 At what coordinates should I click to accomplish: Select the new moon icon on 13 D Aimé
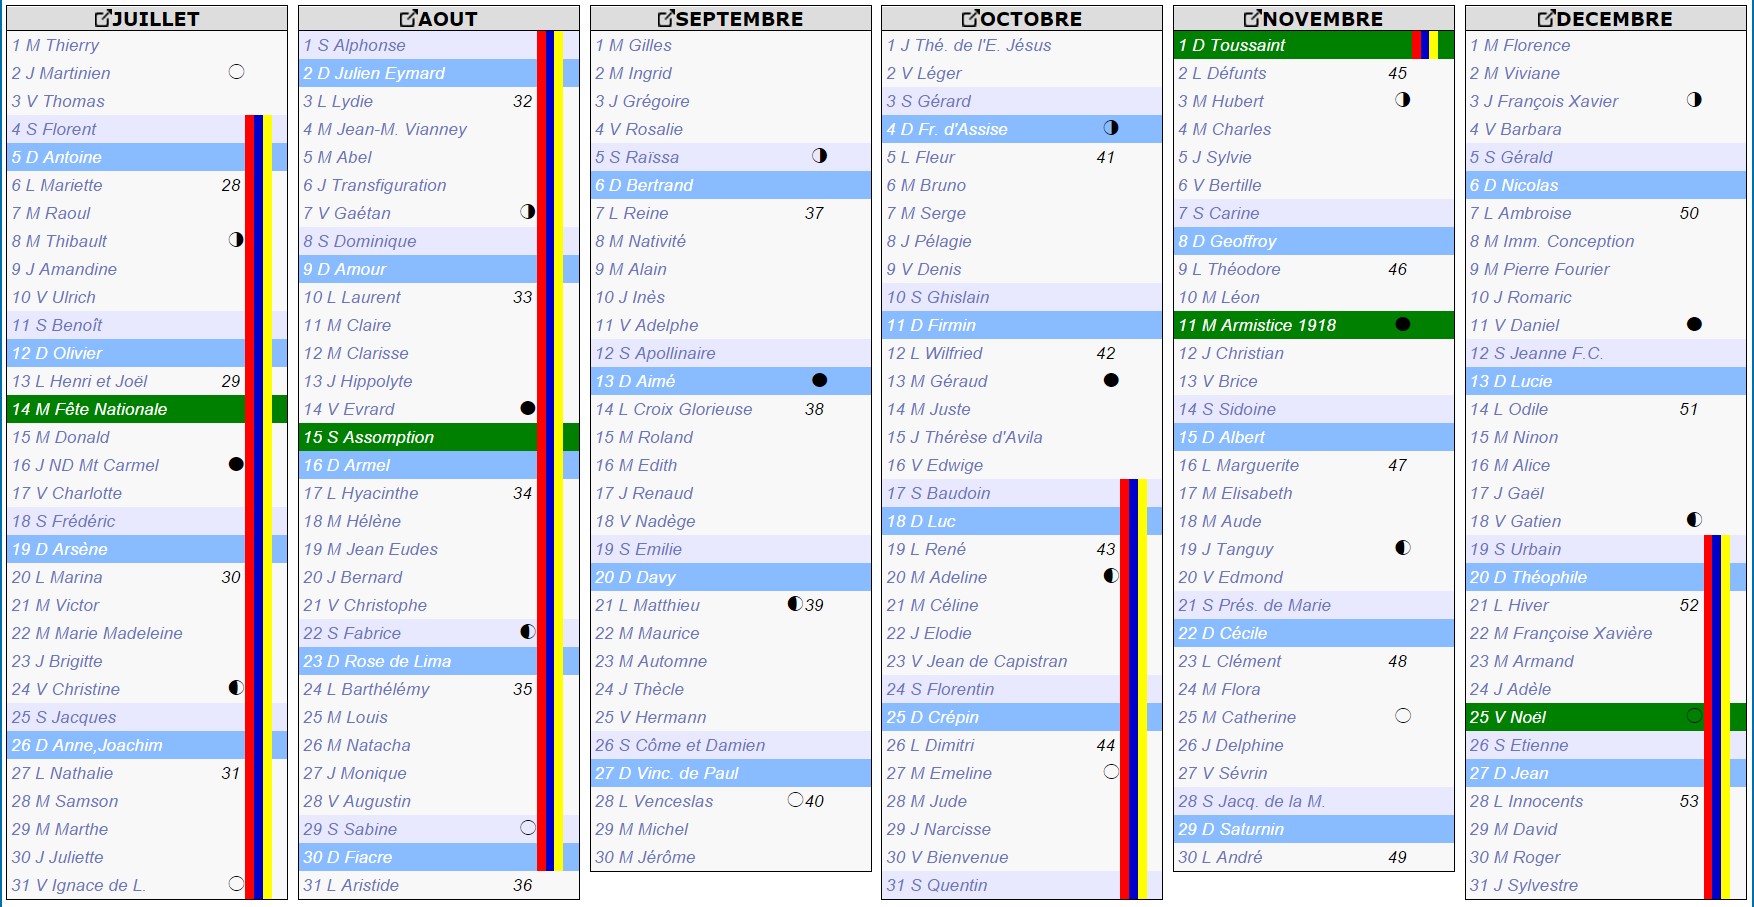(x=819, y=380)
